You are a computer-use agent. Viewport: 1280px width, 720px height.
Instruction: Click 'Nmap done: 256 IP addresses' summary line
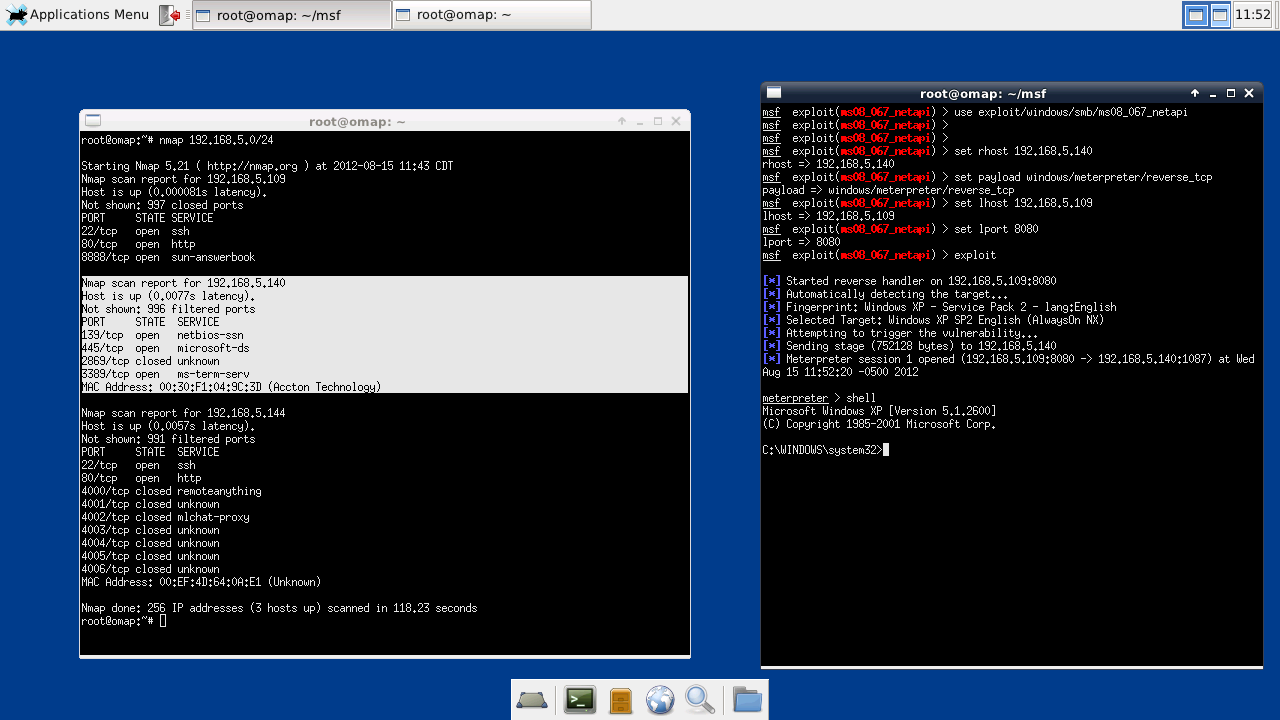[x=279, y=608]
